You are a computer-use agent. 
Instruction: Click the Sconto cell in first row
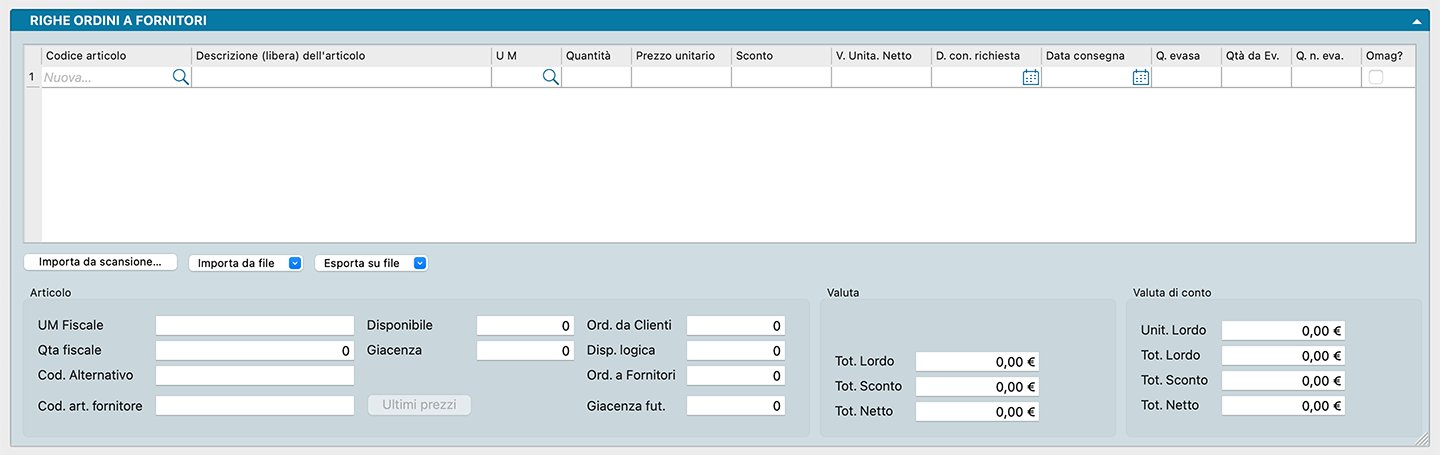[x=780, y=77]
